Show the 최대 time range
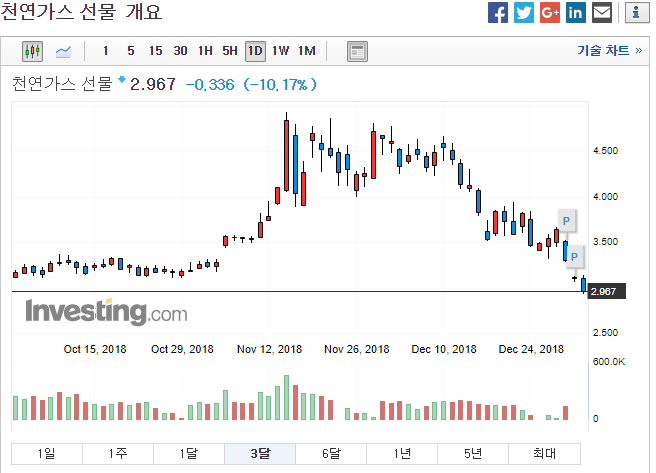This screenshot has height=473, width=656. (544, 453)
